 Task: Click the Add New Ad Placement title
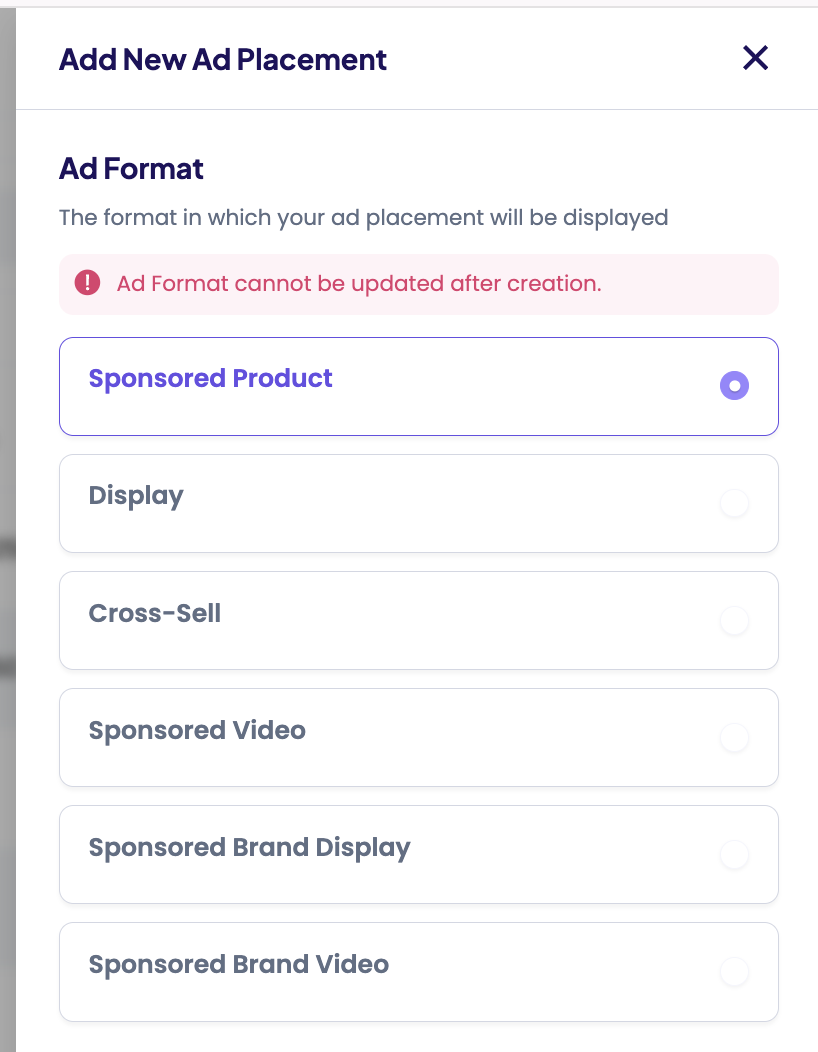222,60
